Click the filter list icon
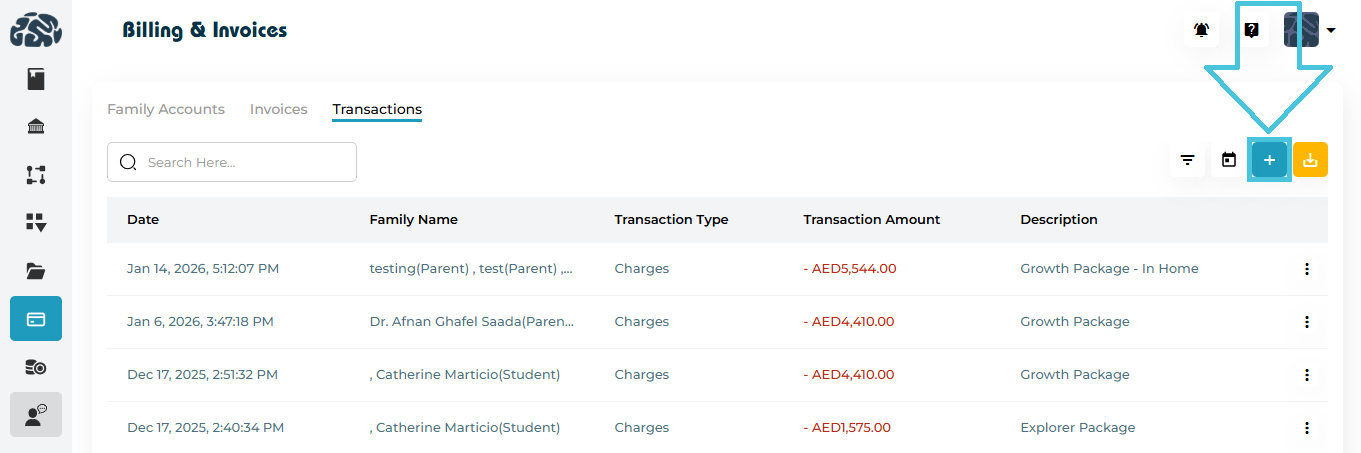Image resolution: width=1361 pixels, height=453 pixels. click(1187, 160)
